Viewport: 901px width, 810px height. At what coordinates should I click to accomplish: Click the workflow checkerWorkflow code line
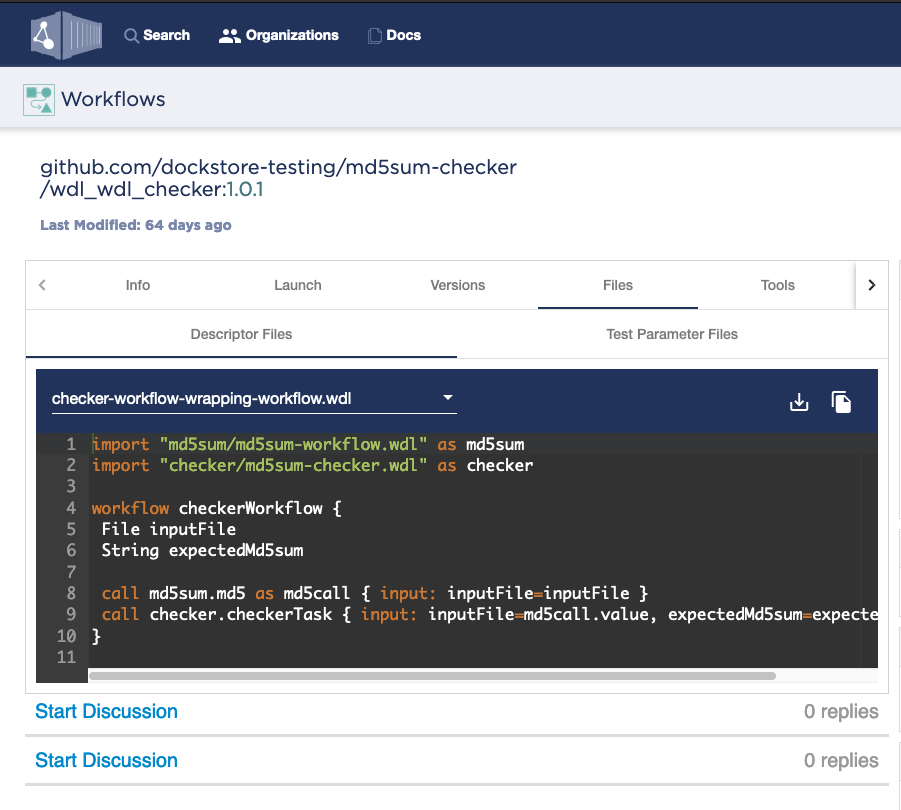coord(217,508)
